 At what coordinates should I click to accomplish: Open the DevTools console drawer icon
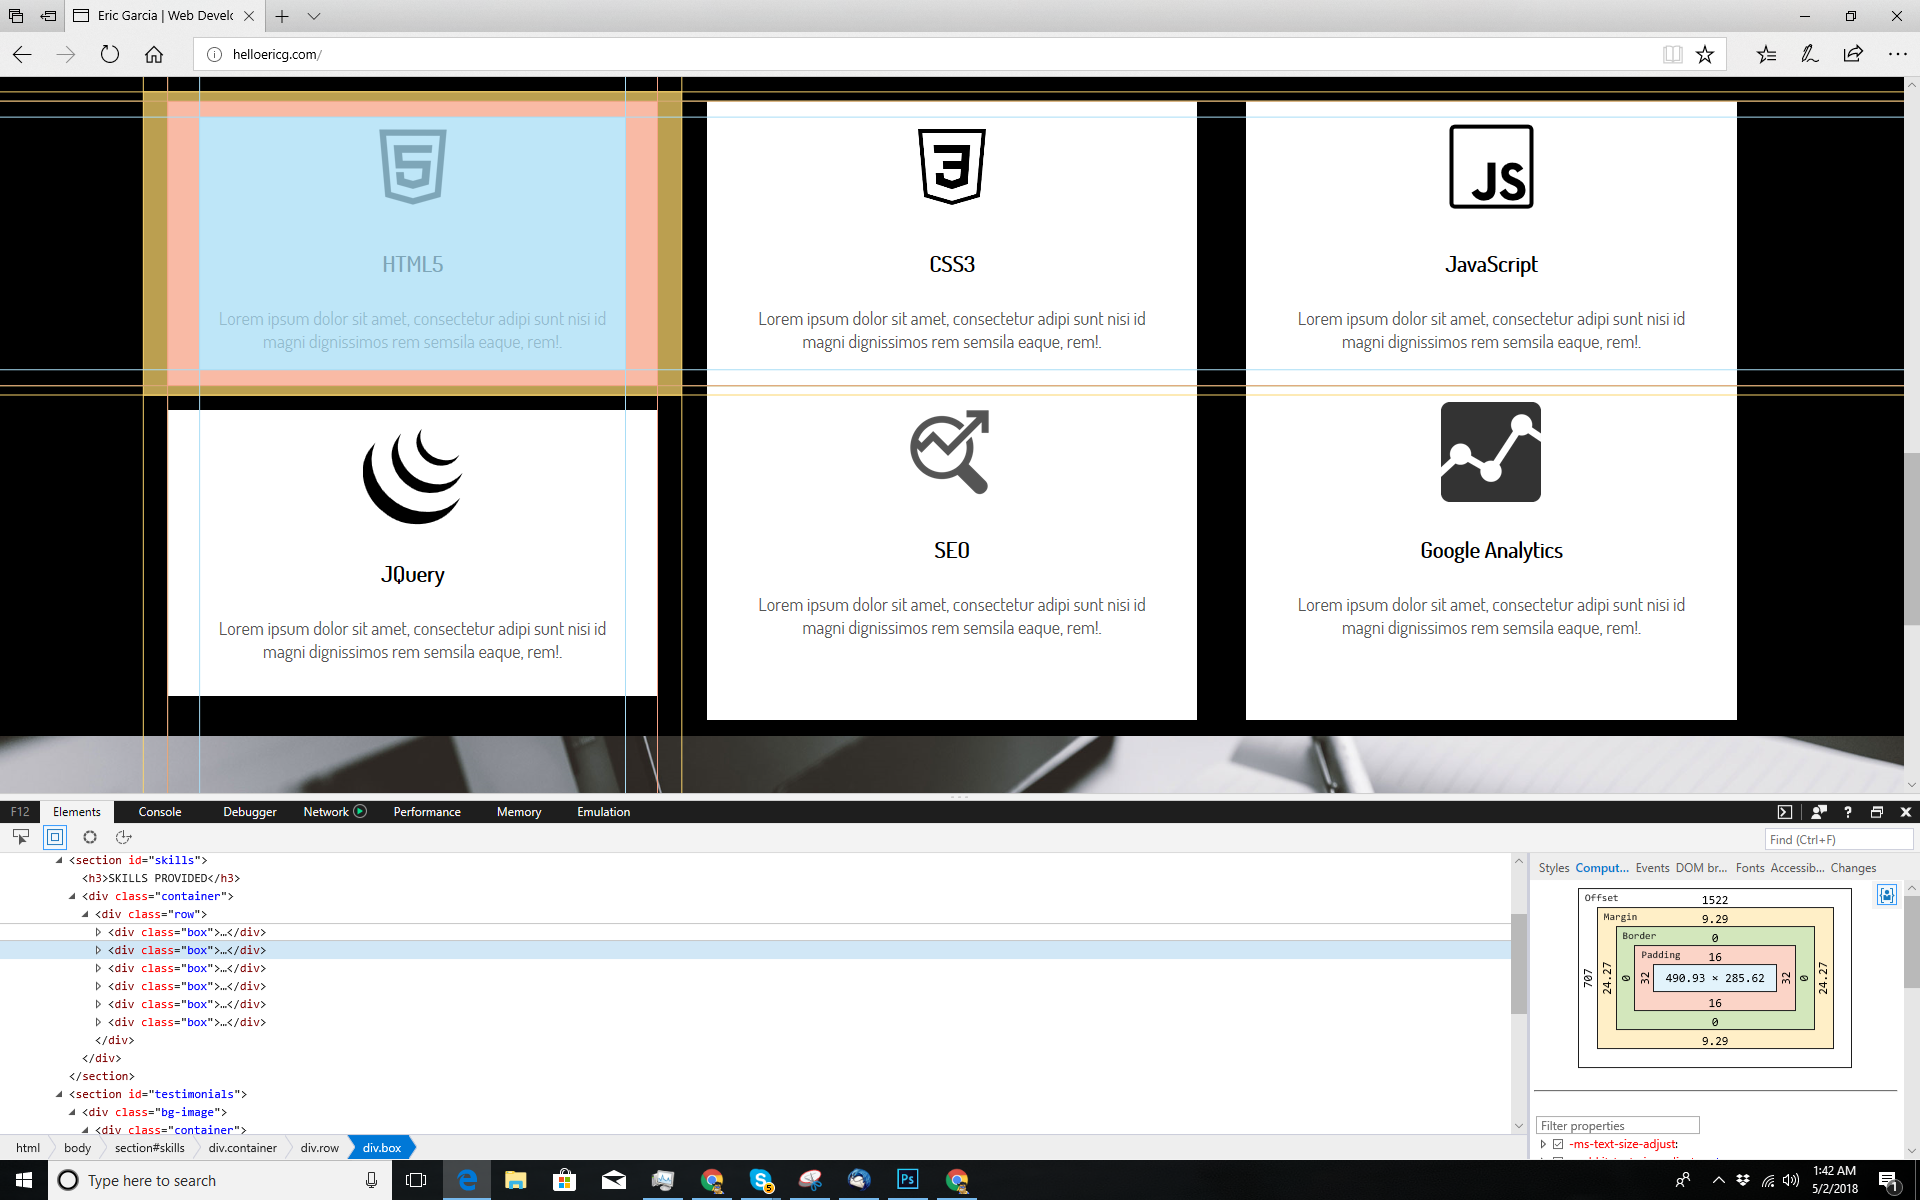pos(1785,812)
